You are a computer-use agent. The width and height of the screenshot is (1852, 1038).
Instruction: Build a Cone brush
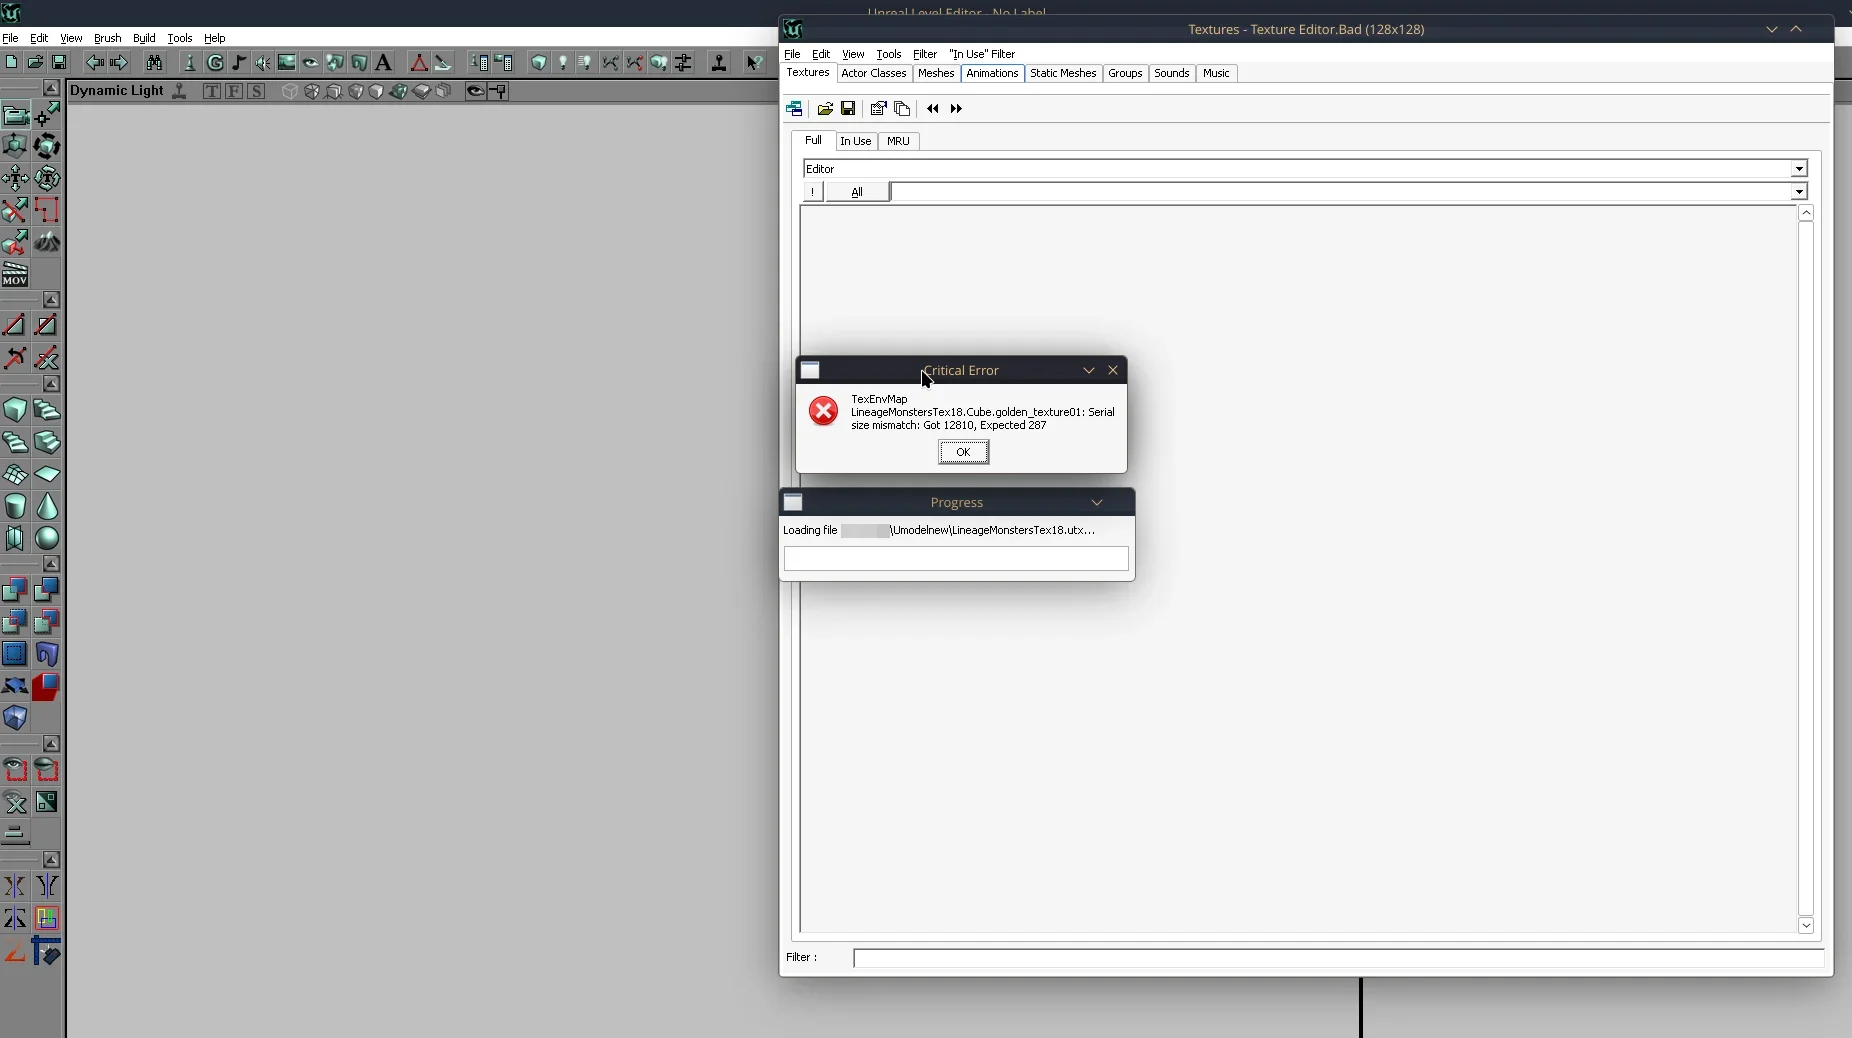[x=47, y=506]
